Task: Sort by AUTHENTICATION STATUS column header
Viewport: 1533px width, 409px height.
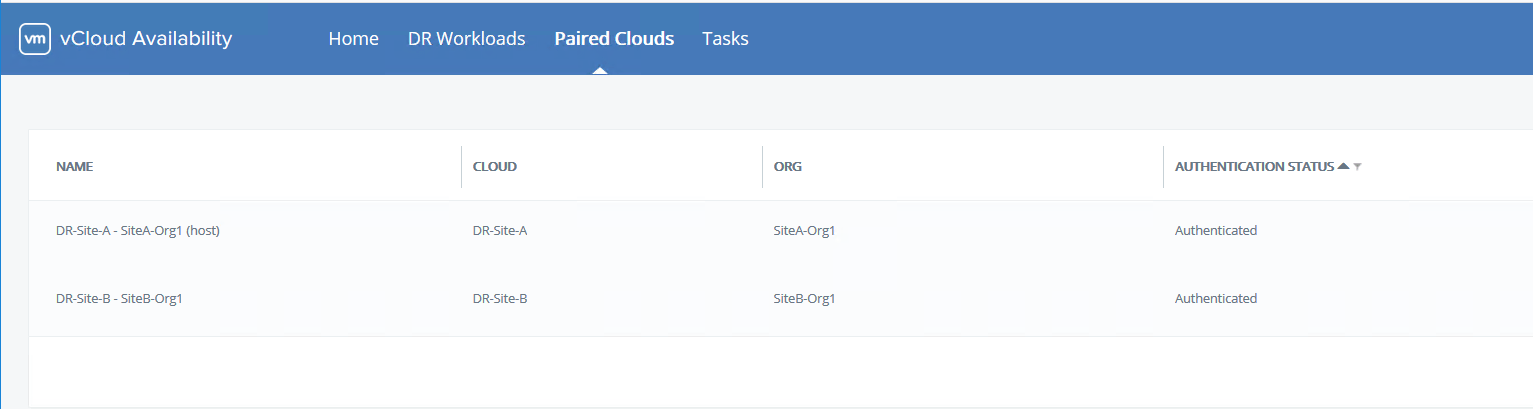Action: (1254, 167)
